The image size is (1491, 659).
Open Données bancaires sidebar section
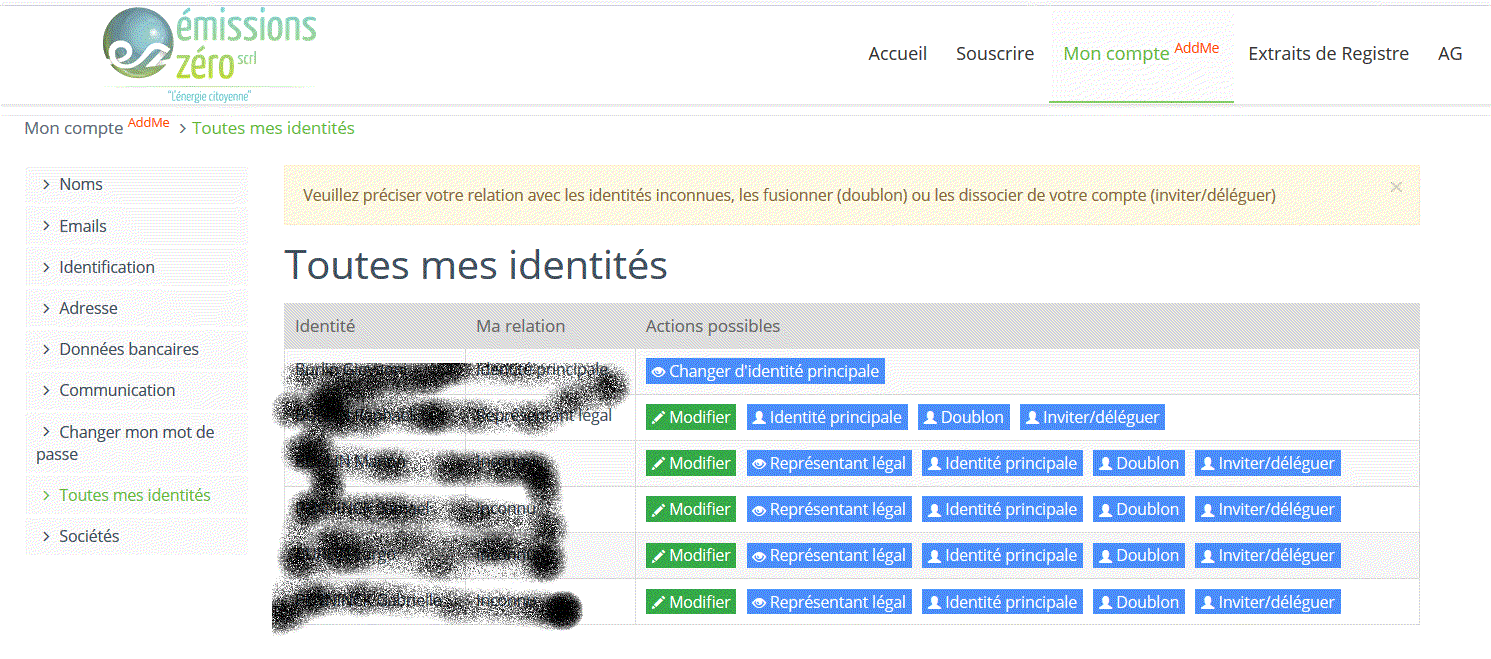[x=129, y=349]
